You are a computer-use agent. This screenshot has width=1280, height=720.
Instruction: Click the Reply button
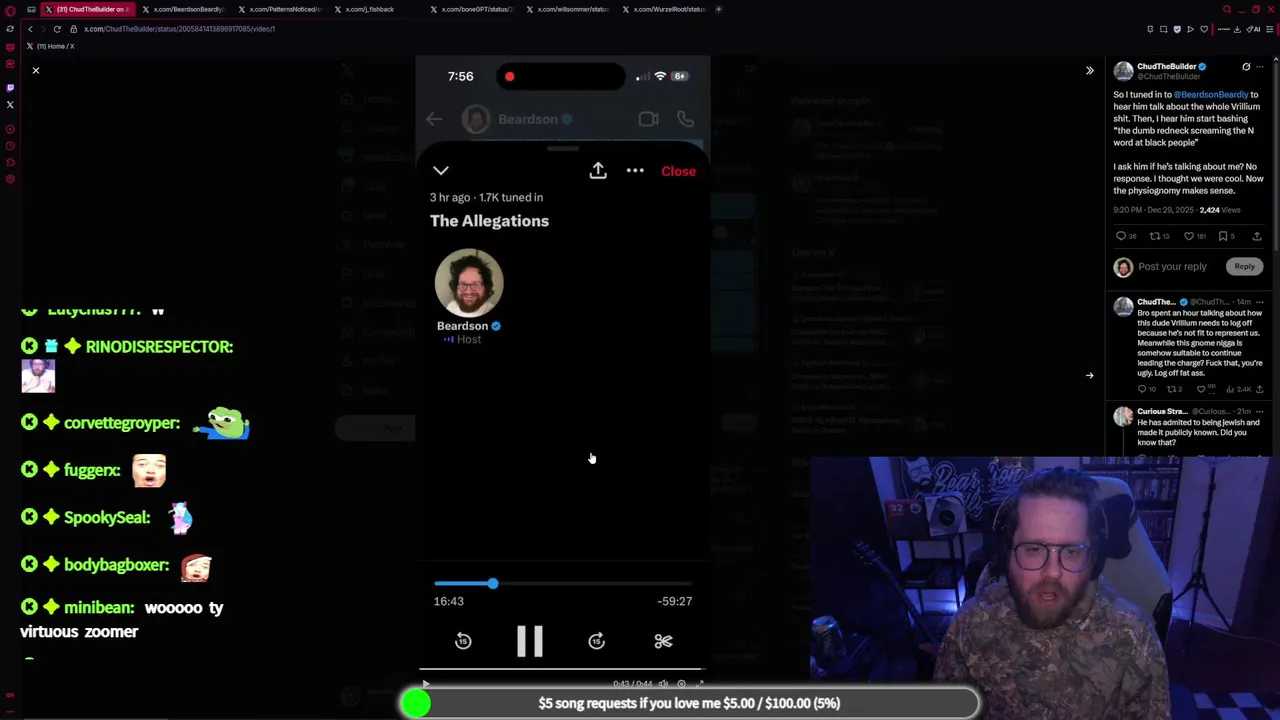coord(1244,267)
